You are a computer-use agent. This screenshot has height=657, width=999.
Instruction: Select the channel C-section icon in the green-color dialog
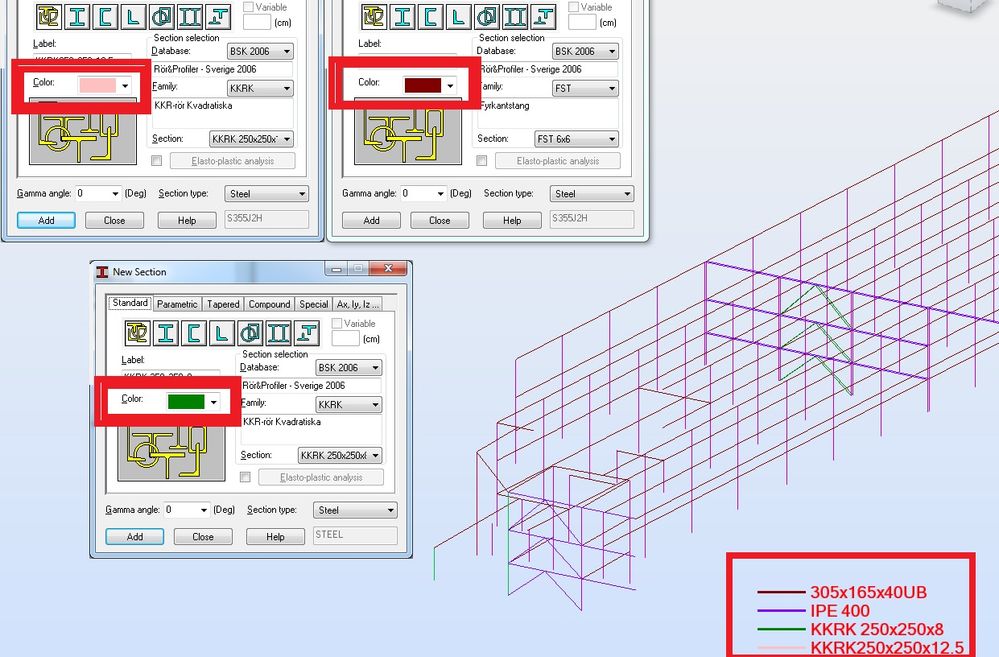coord(193,333)
